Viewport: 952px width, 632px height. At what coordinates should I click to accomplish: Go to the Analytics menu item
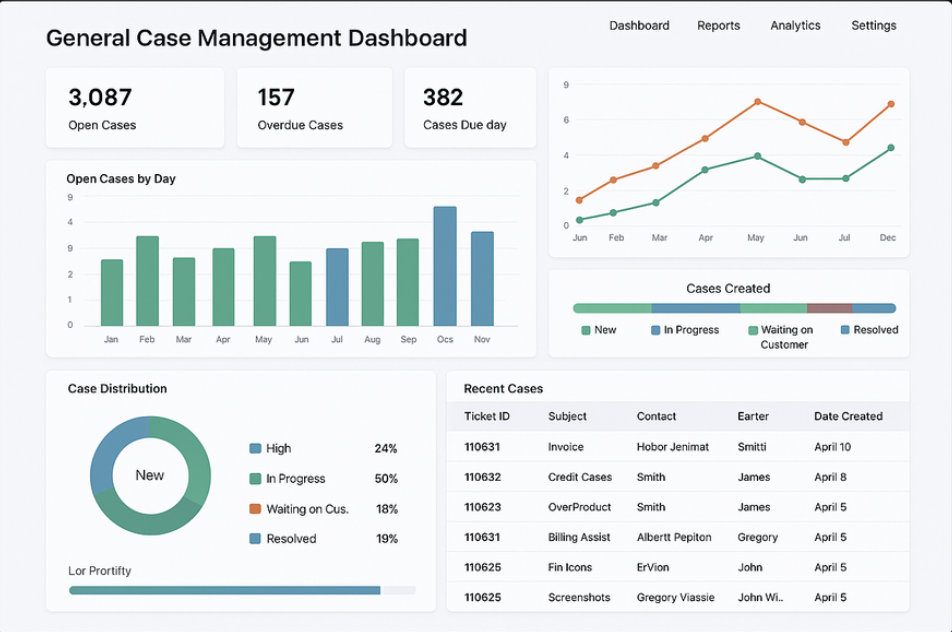click(x=795, y=26)
